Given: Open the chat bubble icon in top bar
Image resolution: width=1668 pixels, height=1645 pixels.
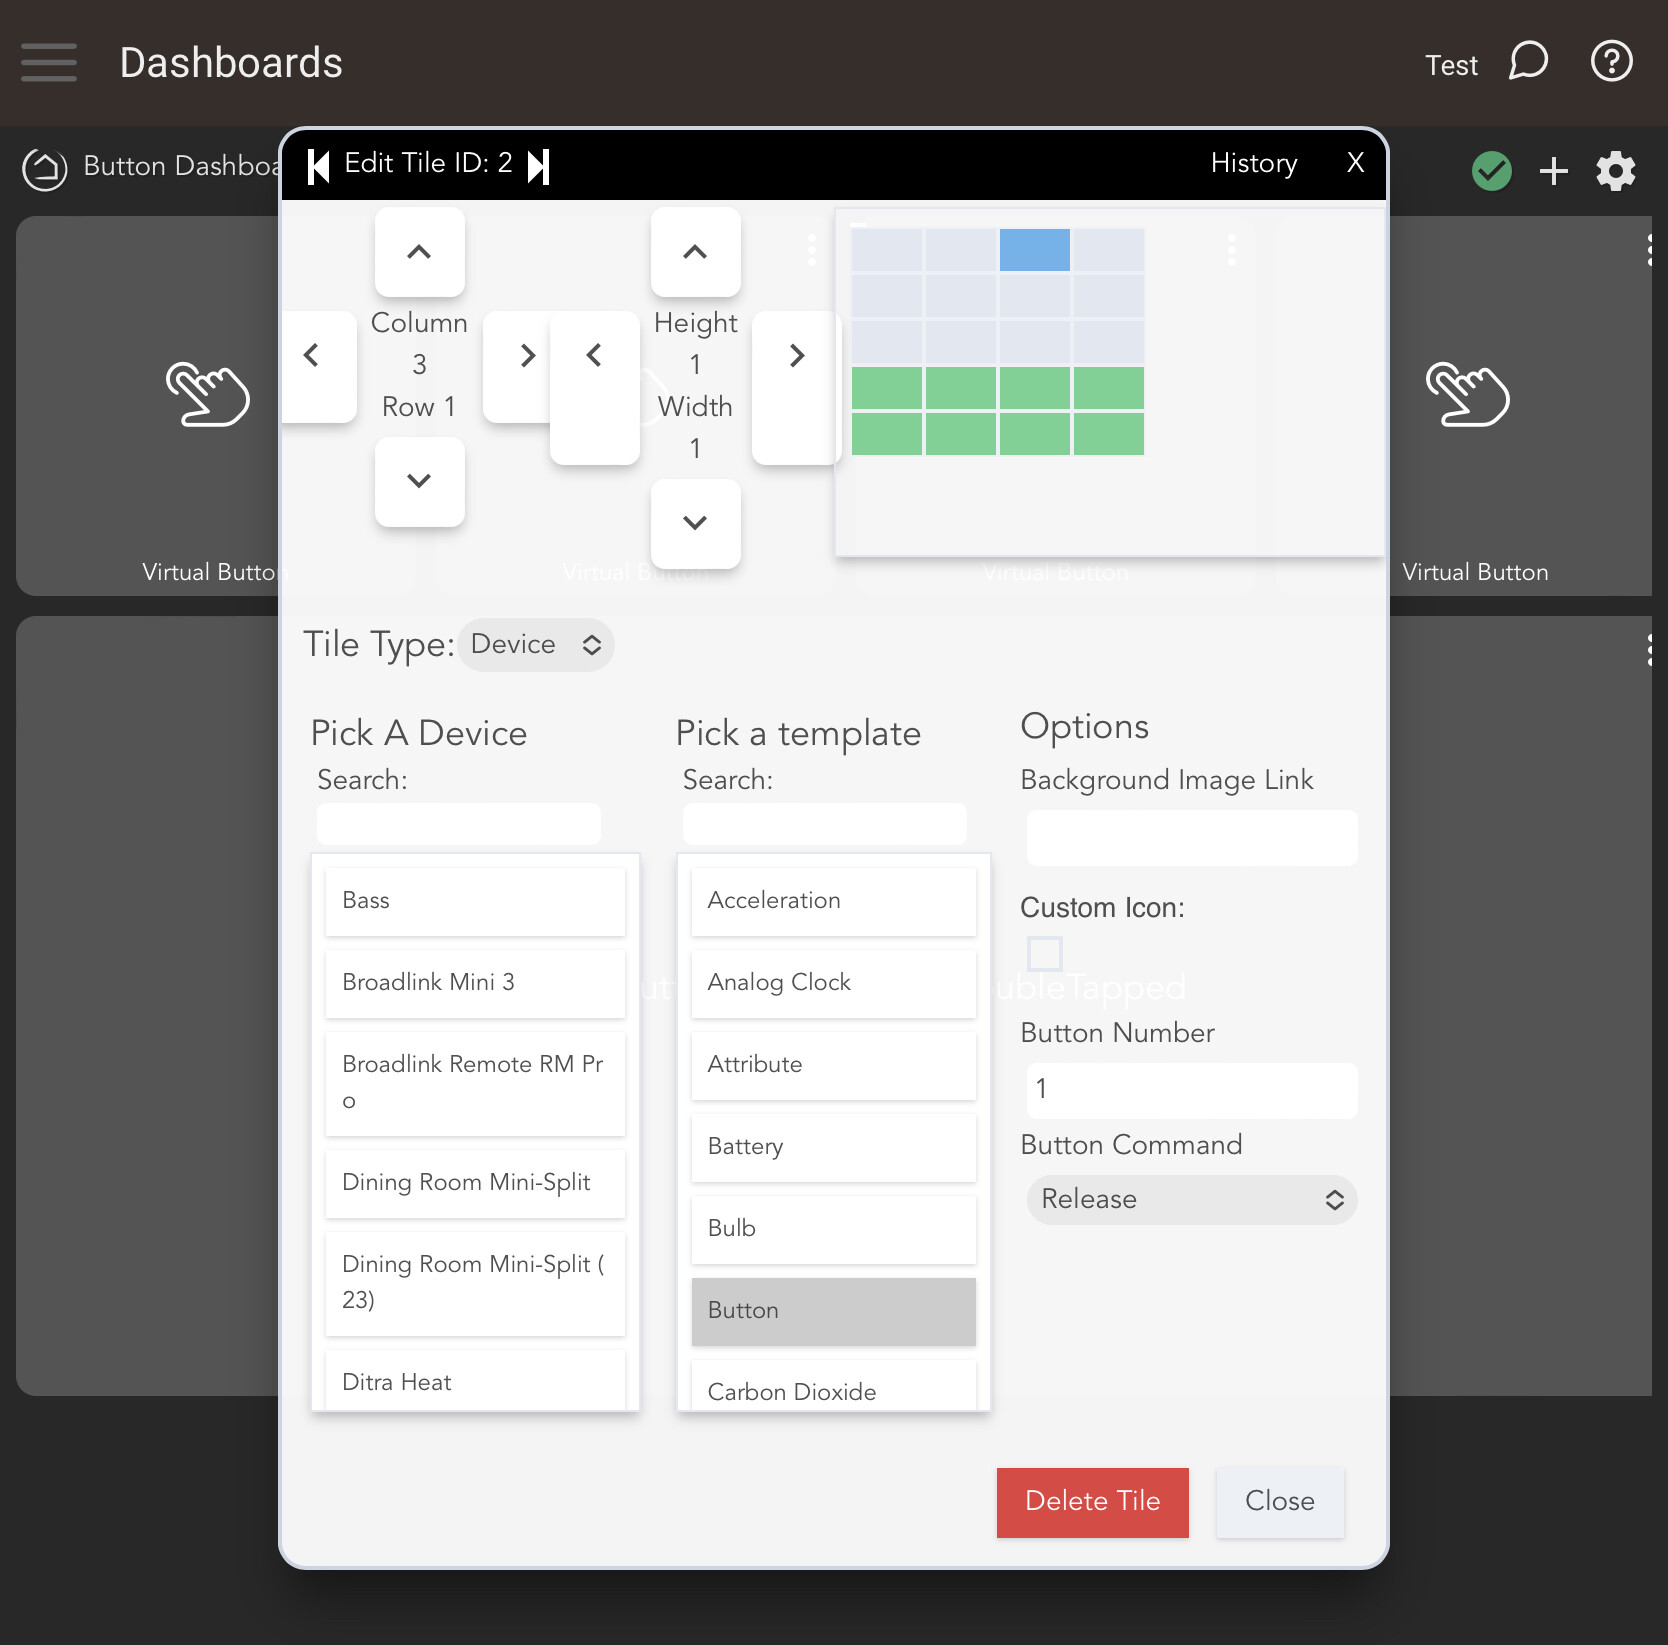Looking at the screenshot, I should click(x=1528, y=62).
